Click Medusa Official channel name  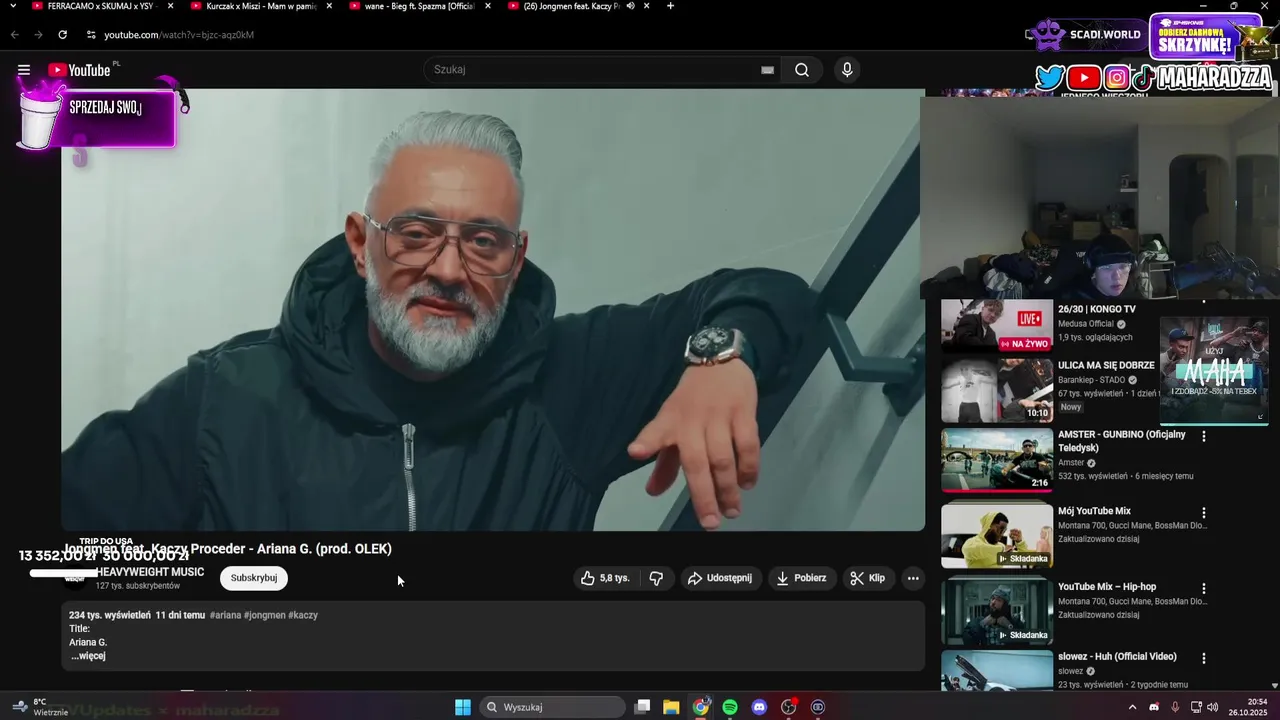[x=1086, y=324]
